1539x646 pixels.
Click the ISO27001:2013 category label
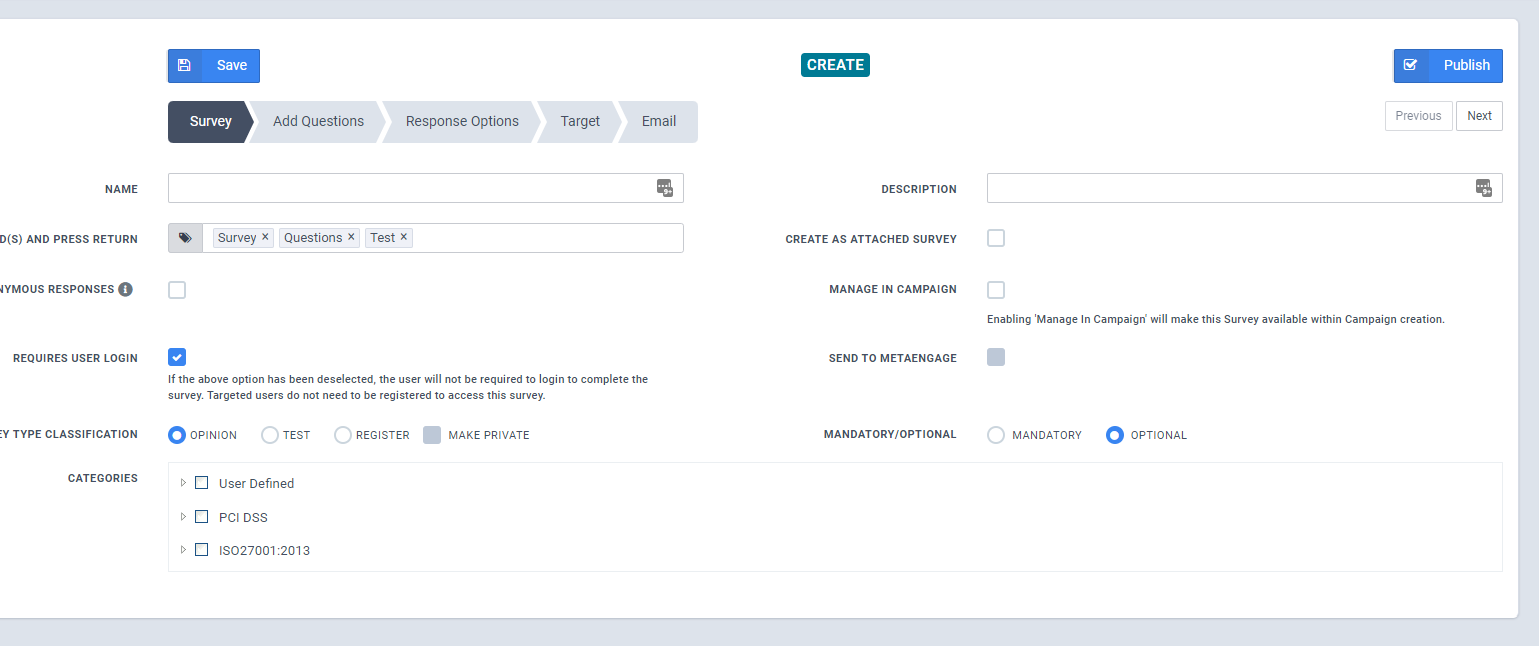tap(264, 550)
